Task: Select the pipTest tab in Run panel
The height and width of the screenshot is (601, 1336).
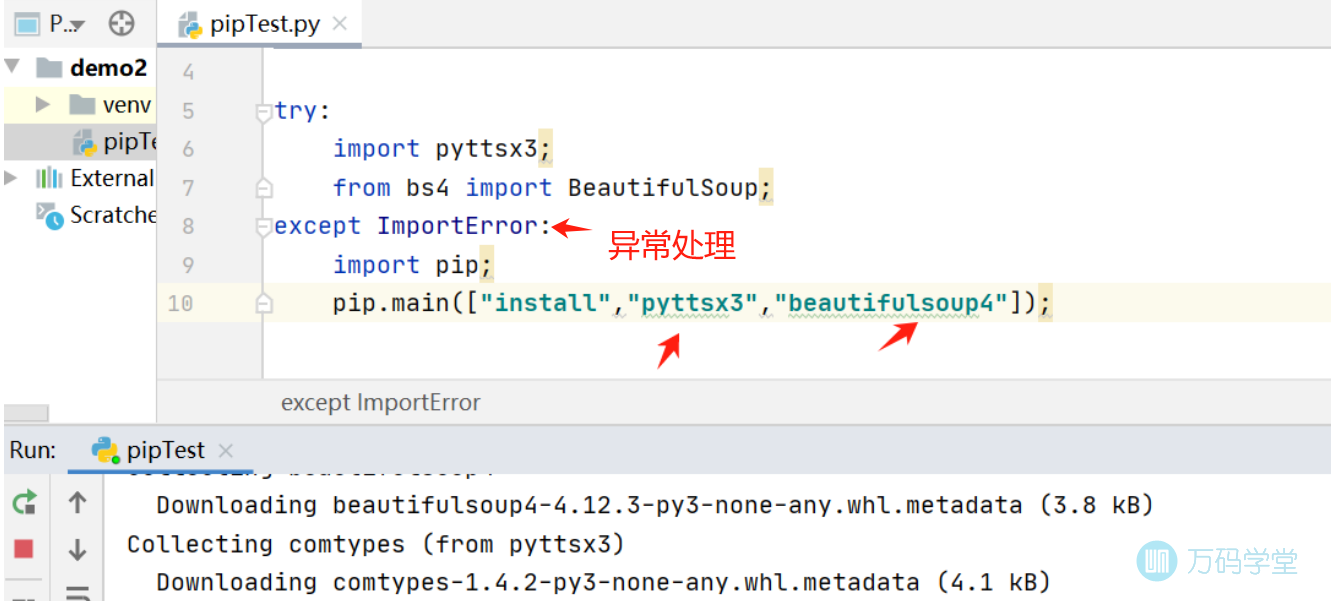Action: click(x=165, y=450)
